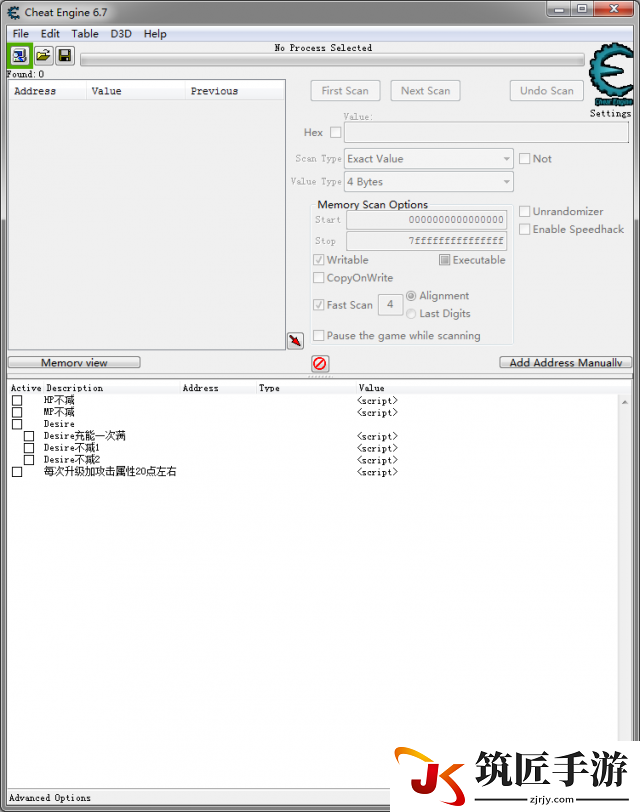
Task: Click the script value of HP不减
Action: click(377, 400)
